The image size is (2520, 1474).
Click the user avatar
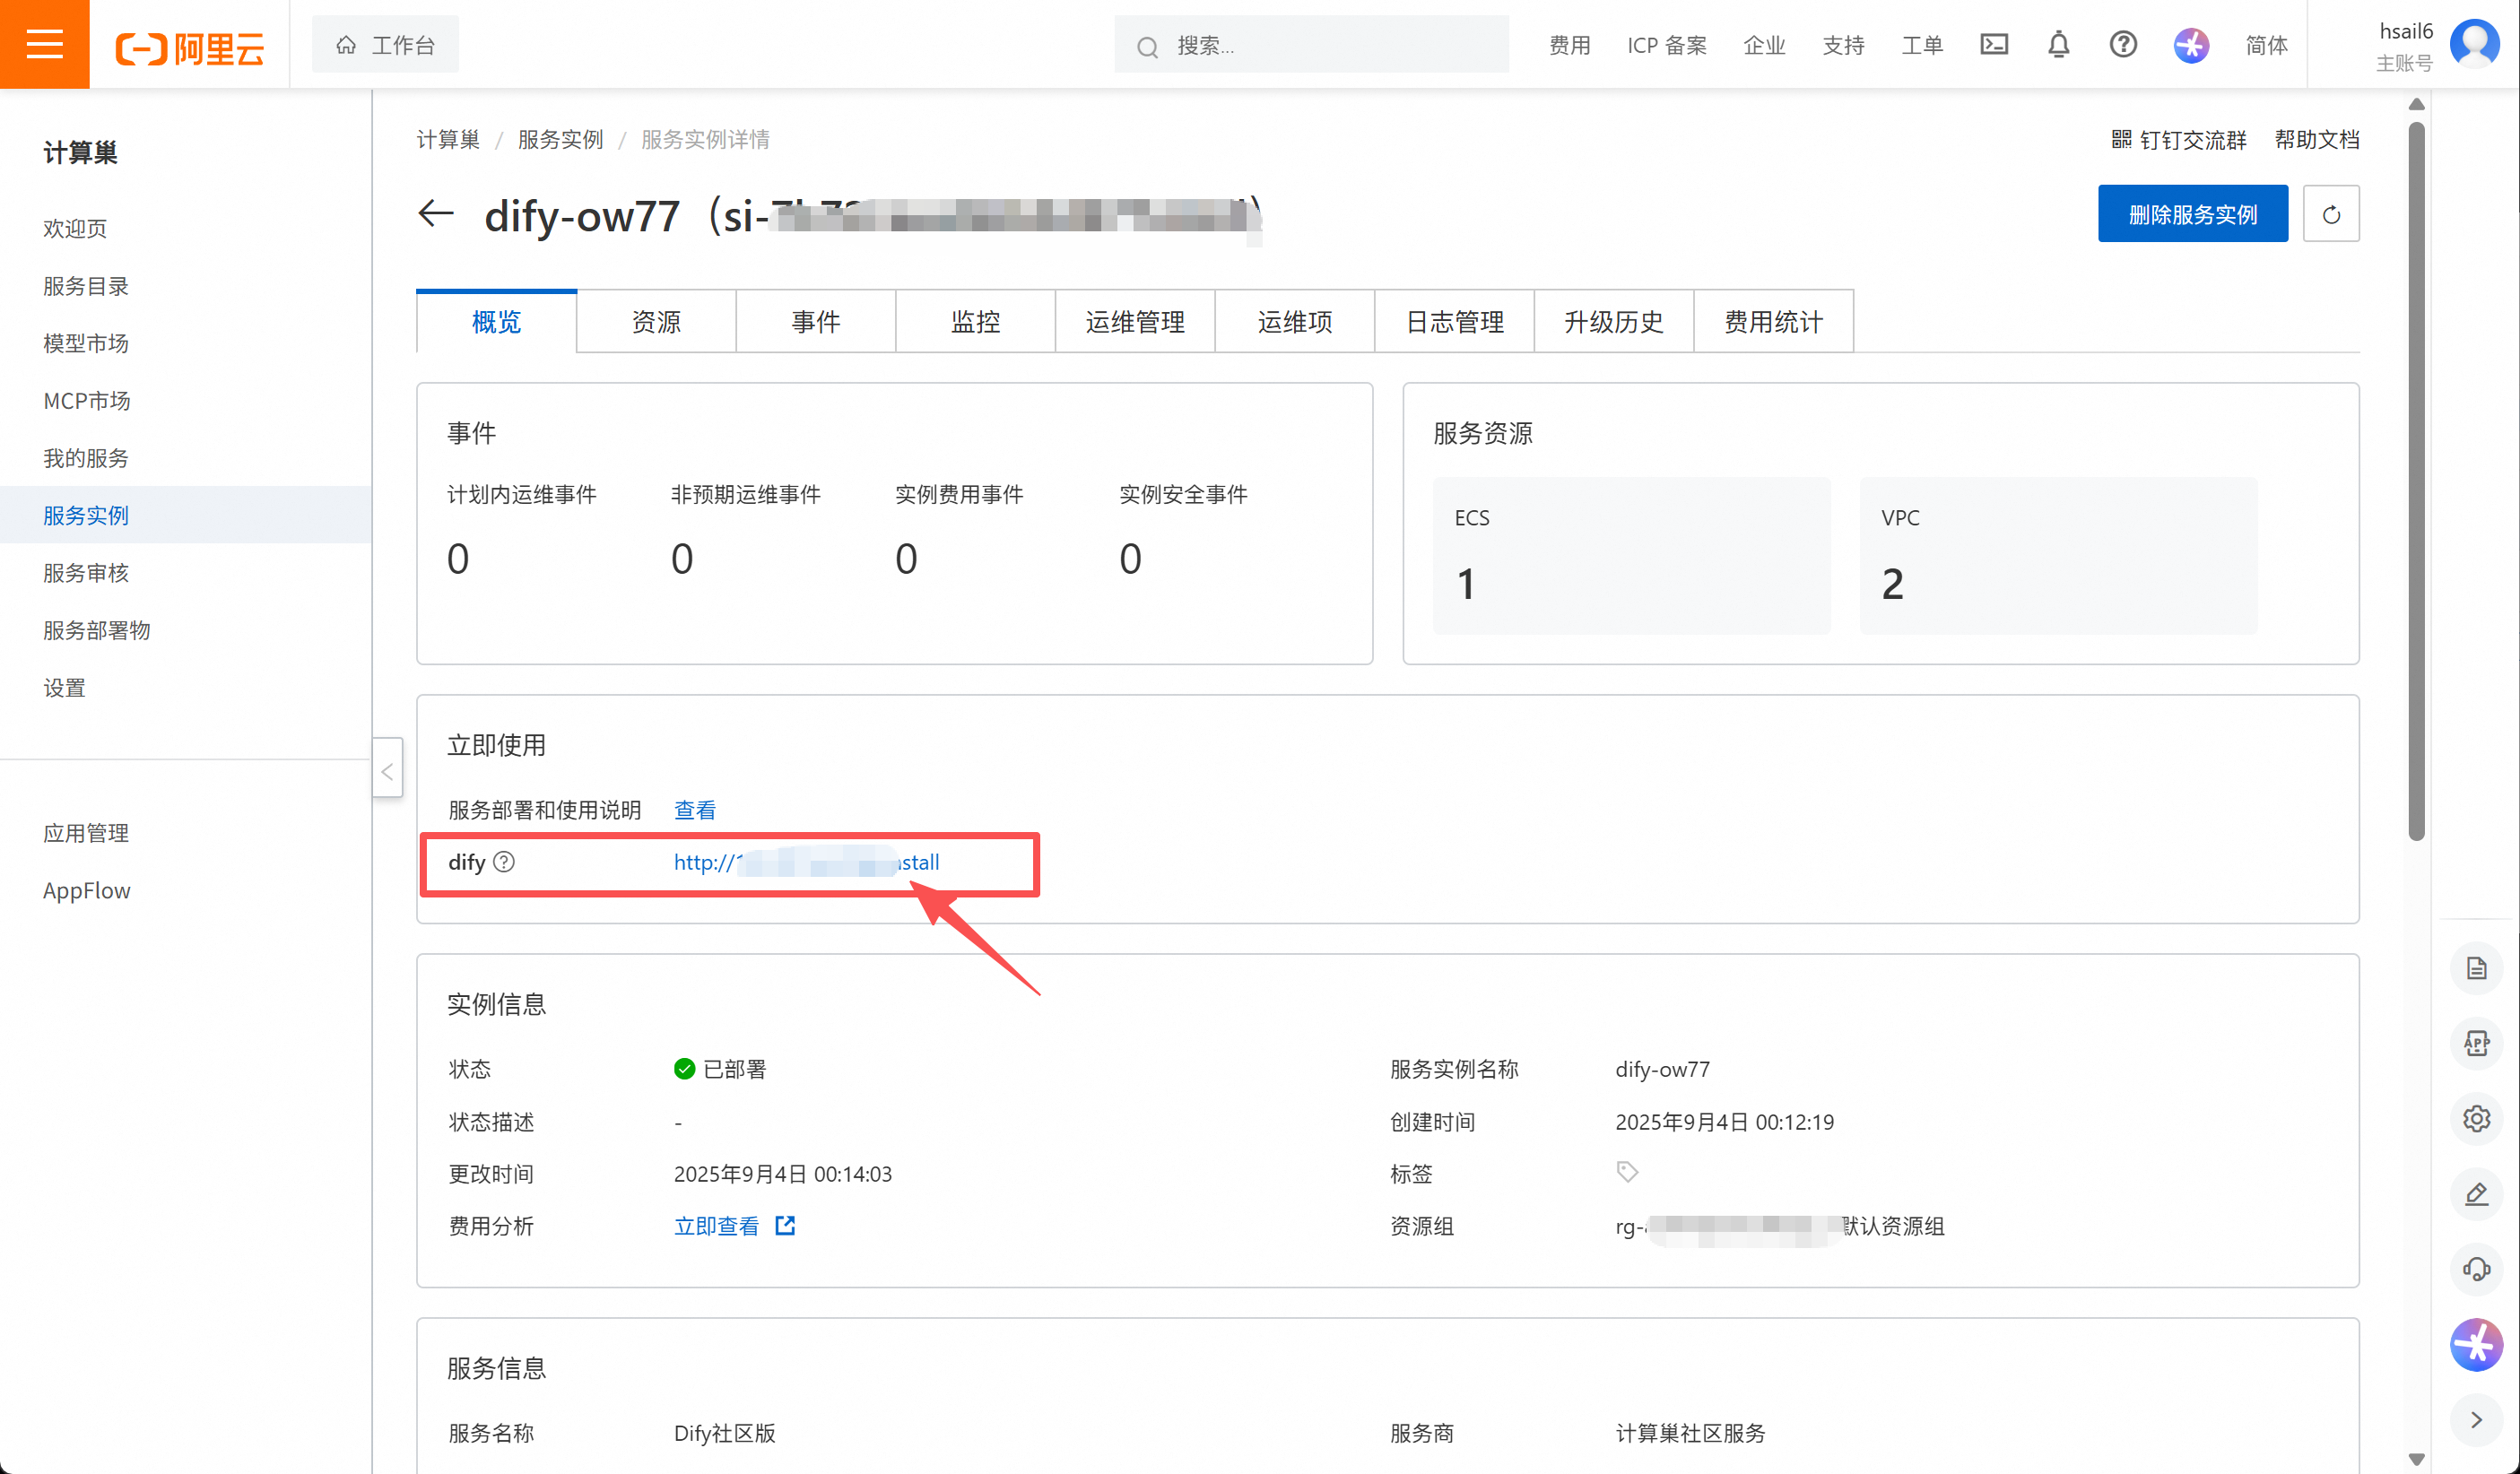point(2474,44)
